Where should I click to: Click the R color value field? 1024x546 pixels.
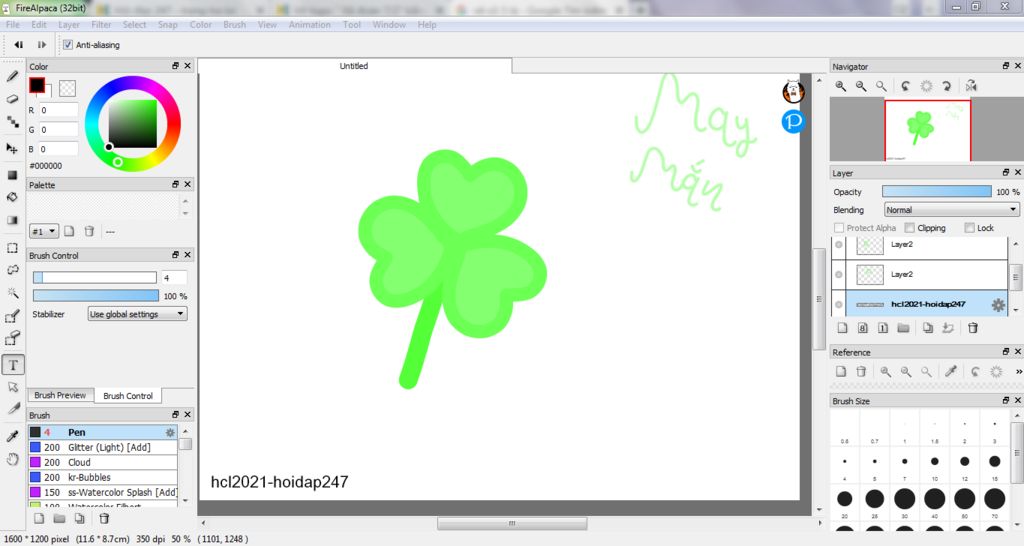[59, 110]
